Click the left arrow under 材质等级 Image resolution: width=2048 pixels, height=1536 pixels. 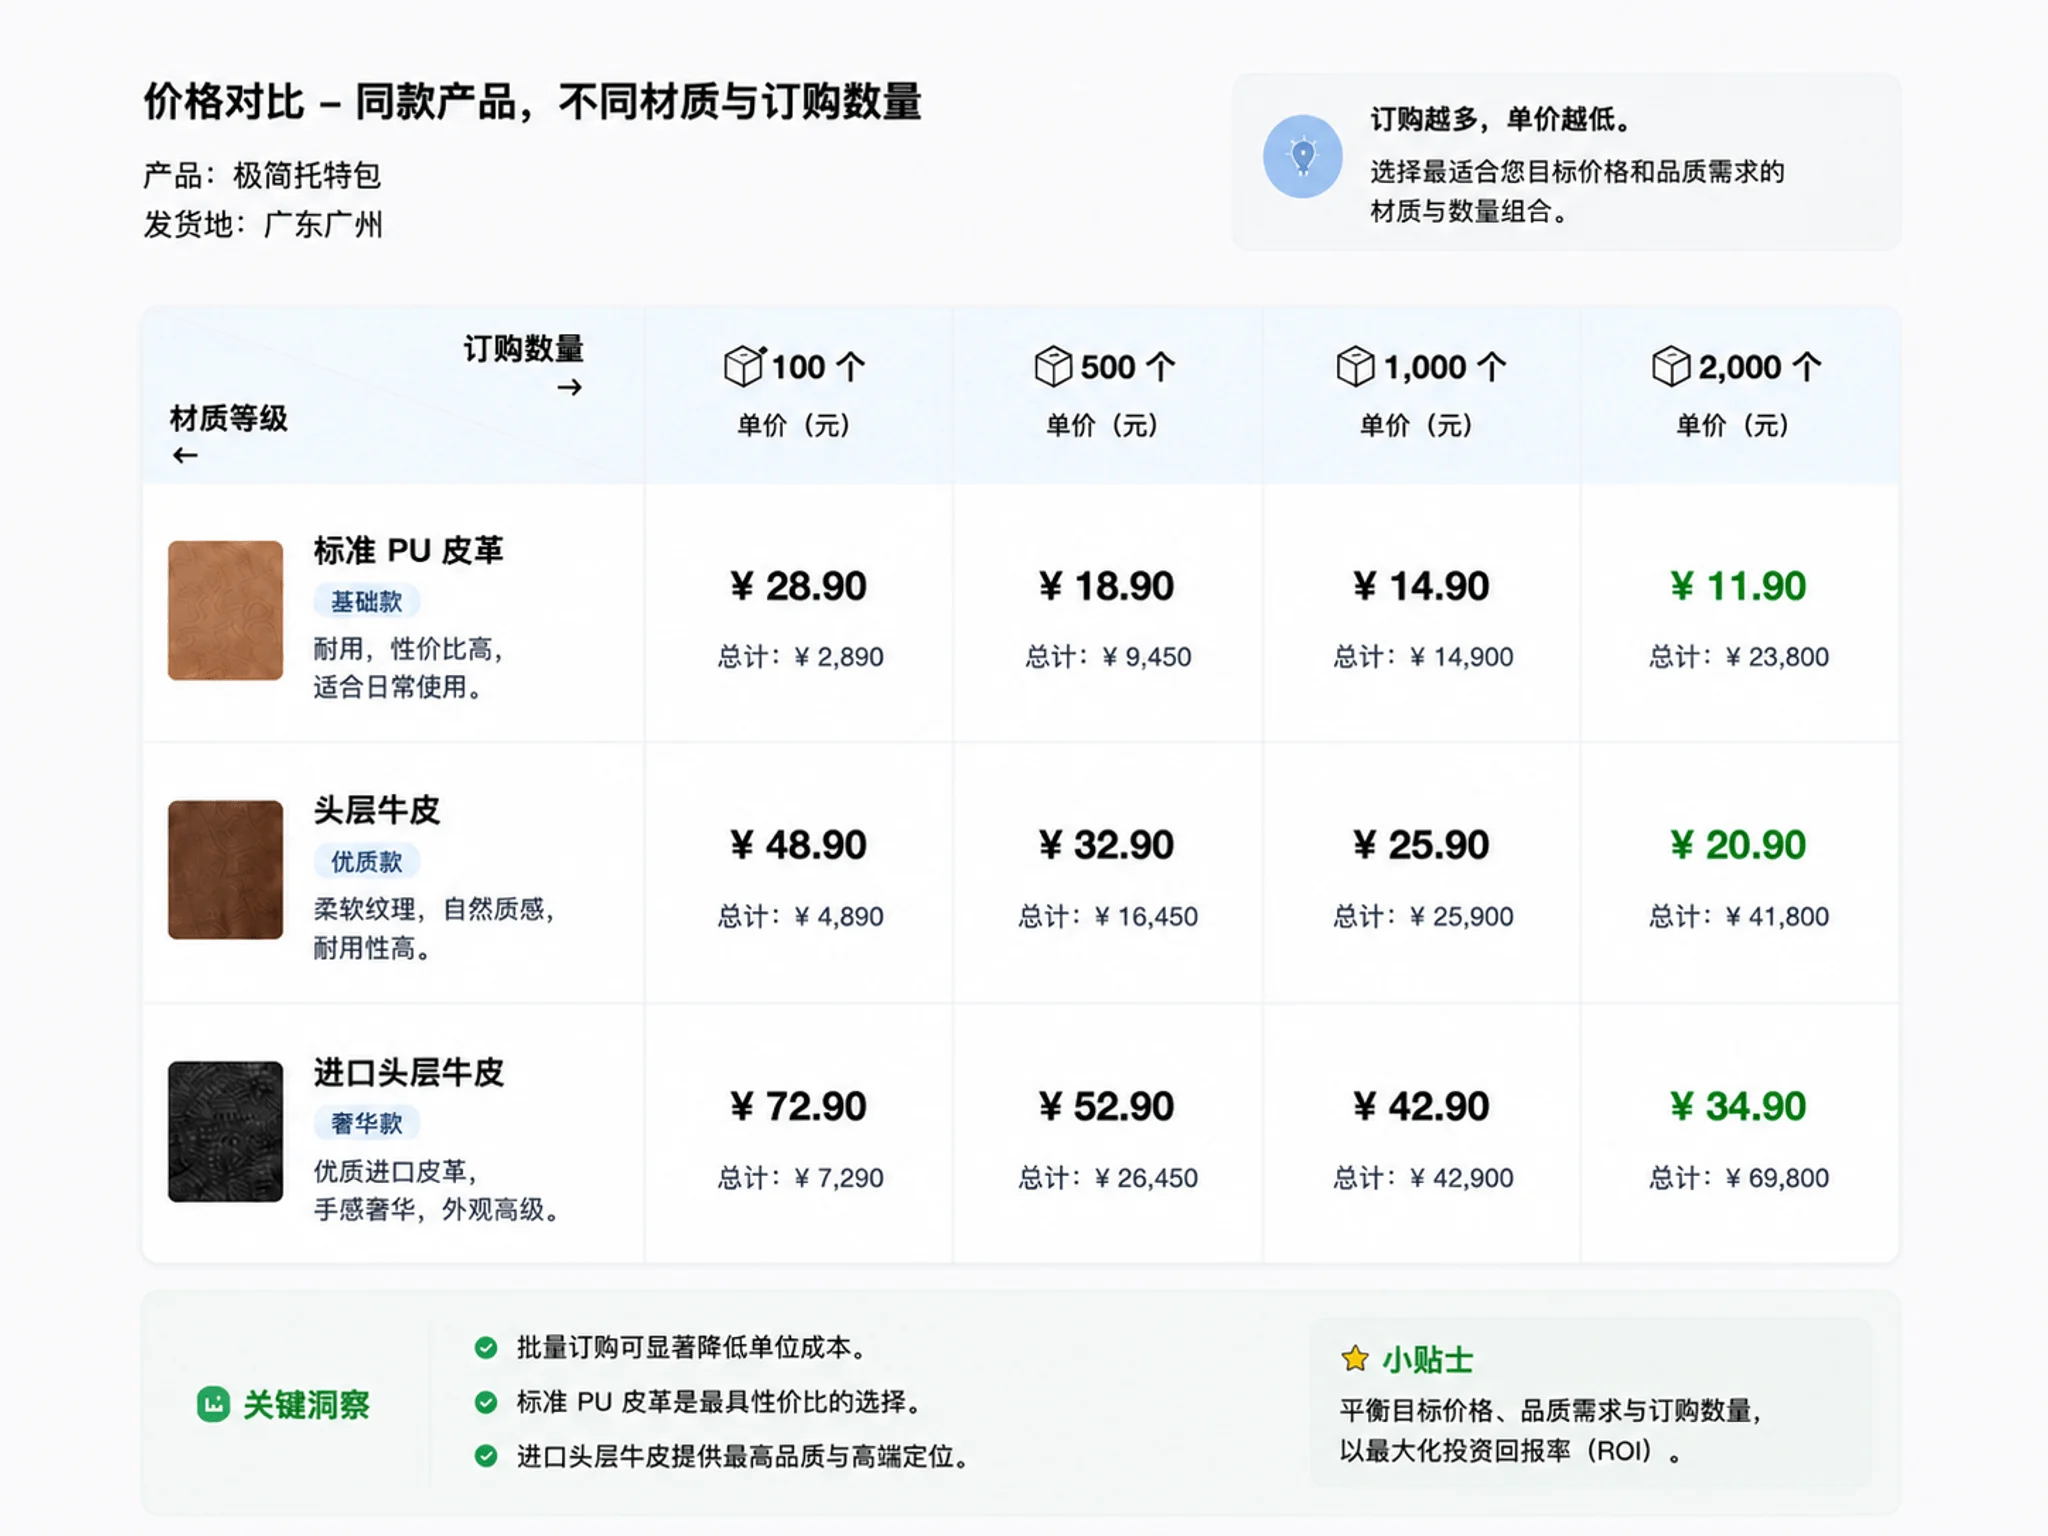pyautogui.click(x=185, y=456)
